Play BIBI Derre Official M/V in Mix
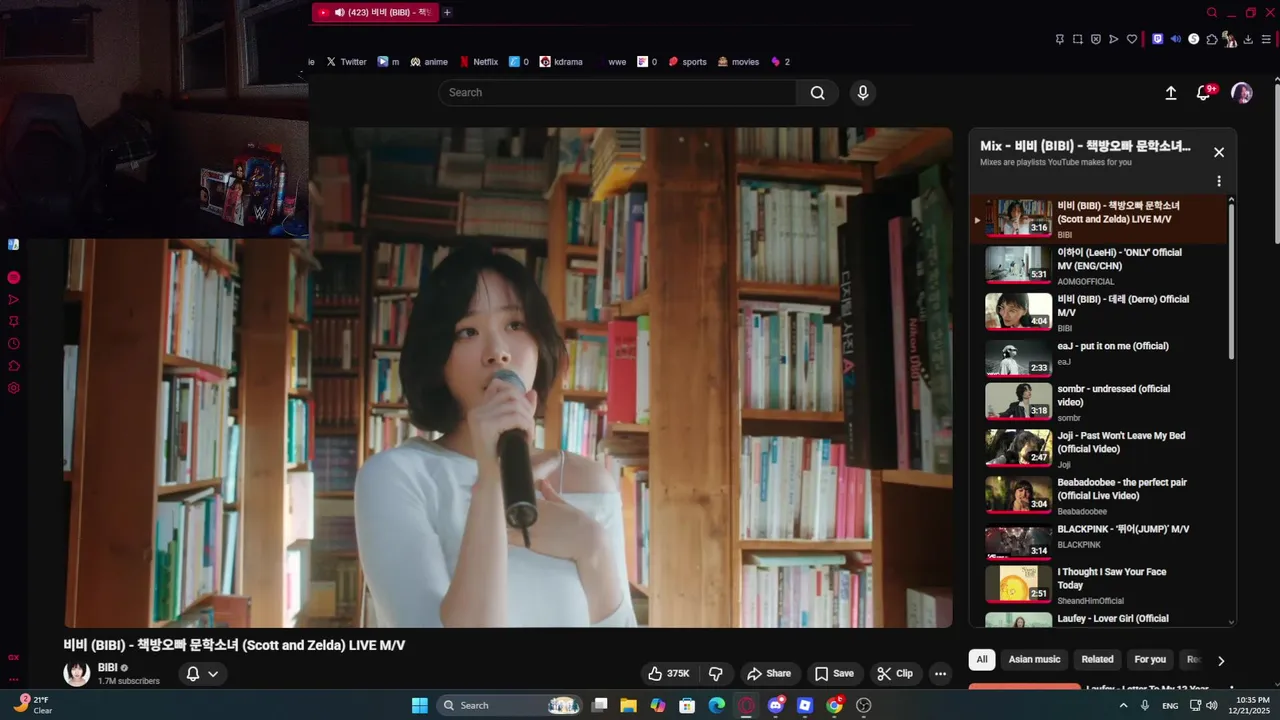Screen dimensions: 1280x720 (x=1097, y=312)
